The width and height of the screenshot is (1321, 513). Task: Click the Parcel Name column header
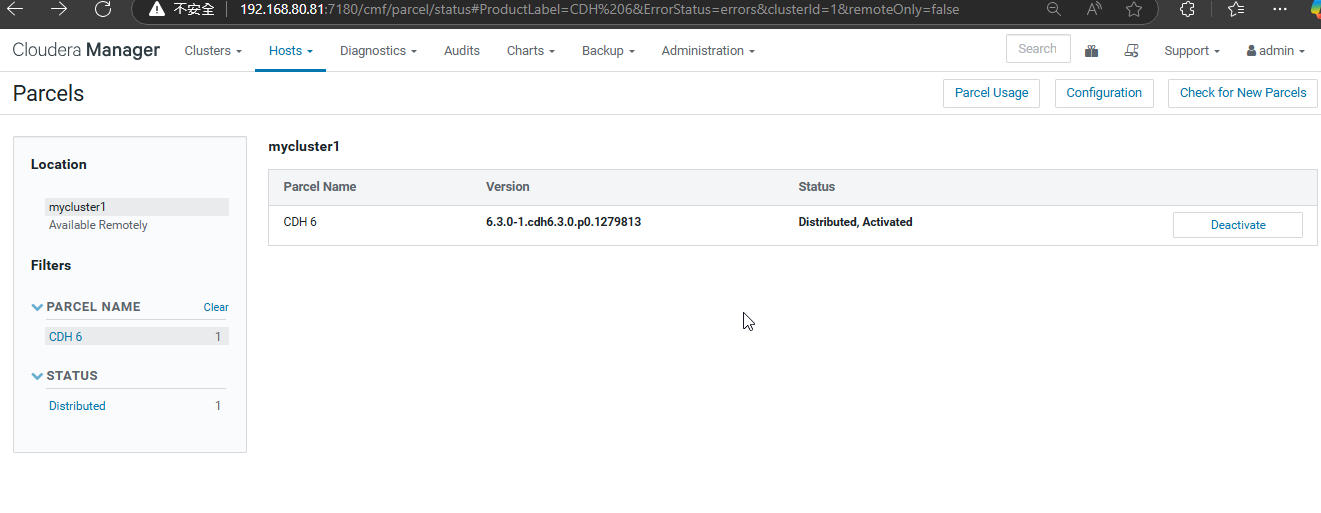[320, 187]
